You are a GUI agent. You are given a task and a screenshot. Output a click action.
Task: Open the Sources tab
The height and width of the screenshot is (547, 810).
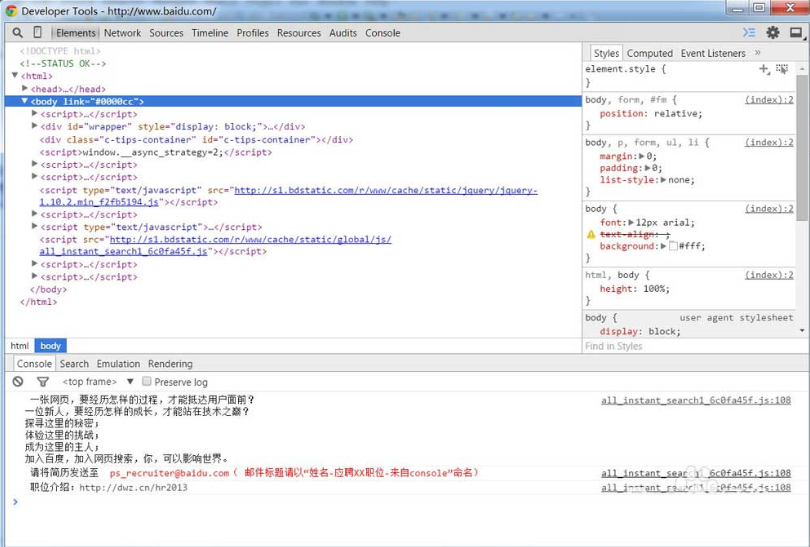[x=166, y=33]
